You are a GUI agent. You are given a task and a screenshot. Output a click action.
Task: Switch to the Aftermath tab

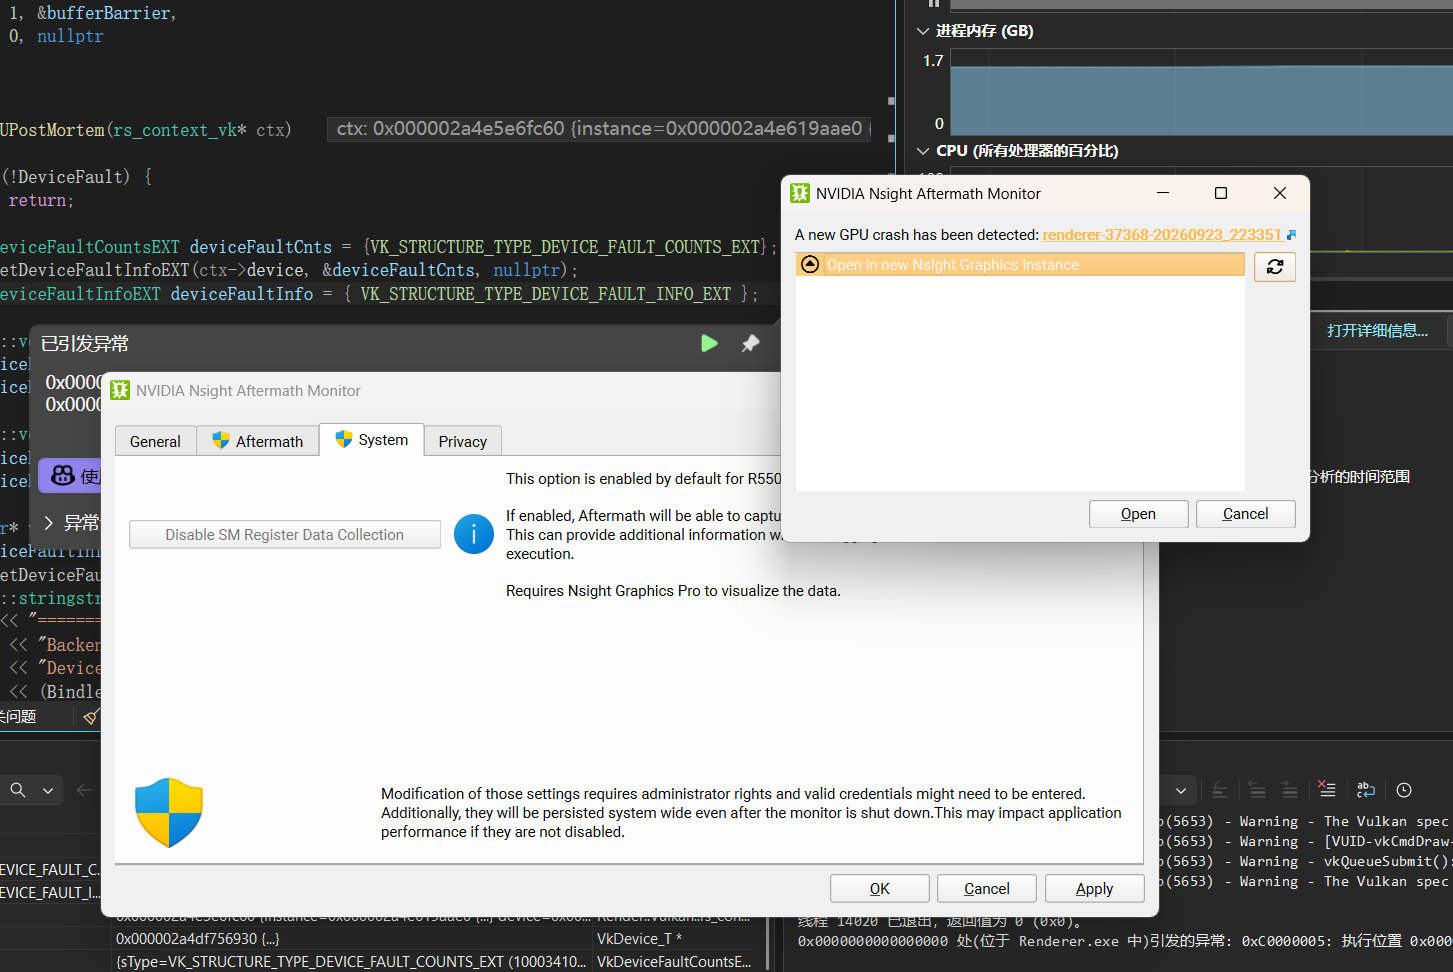pyautogui.click(x=258, y=441)
